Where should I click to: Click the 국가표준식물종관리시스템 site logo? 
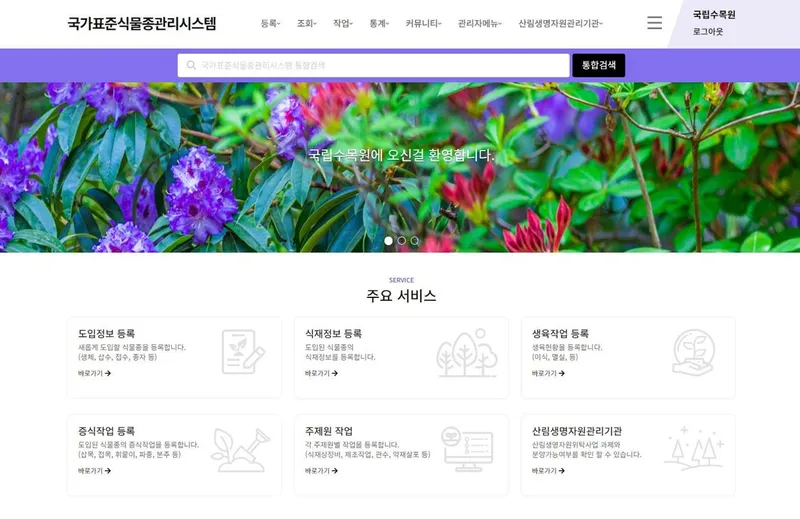[x=142, y=23]
